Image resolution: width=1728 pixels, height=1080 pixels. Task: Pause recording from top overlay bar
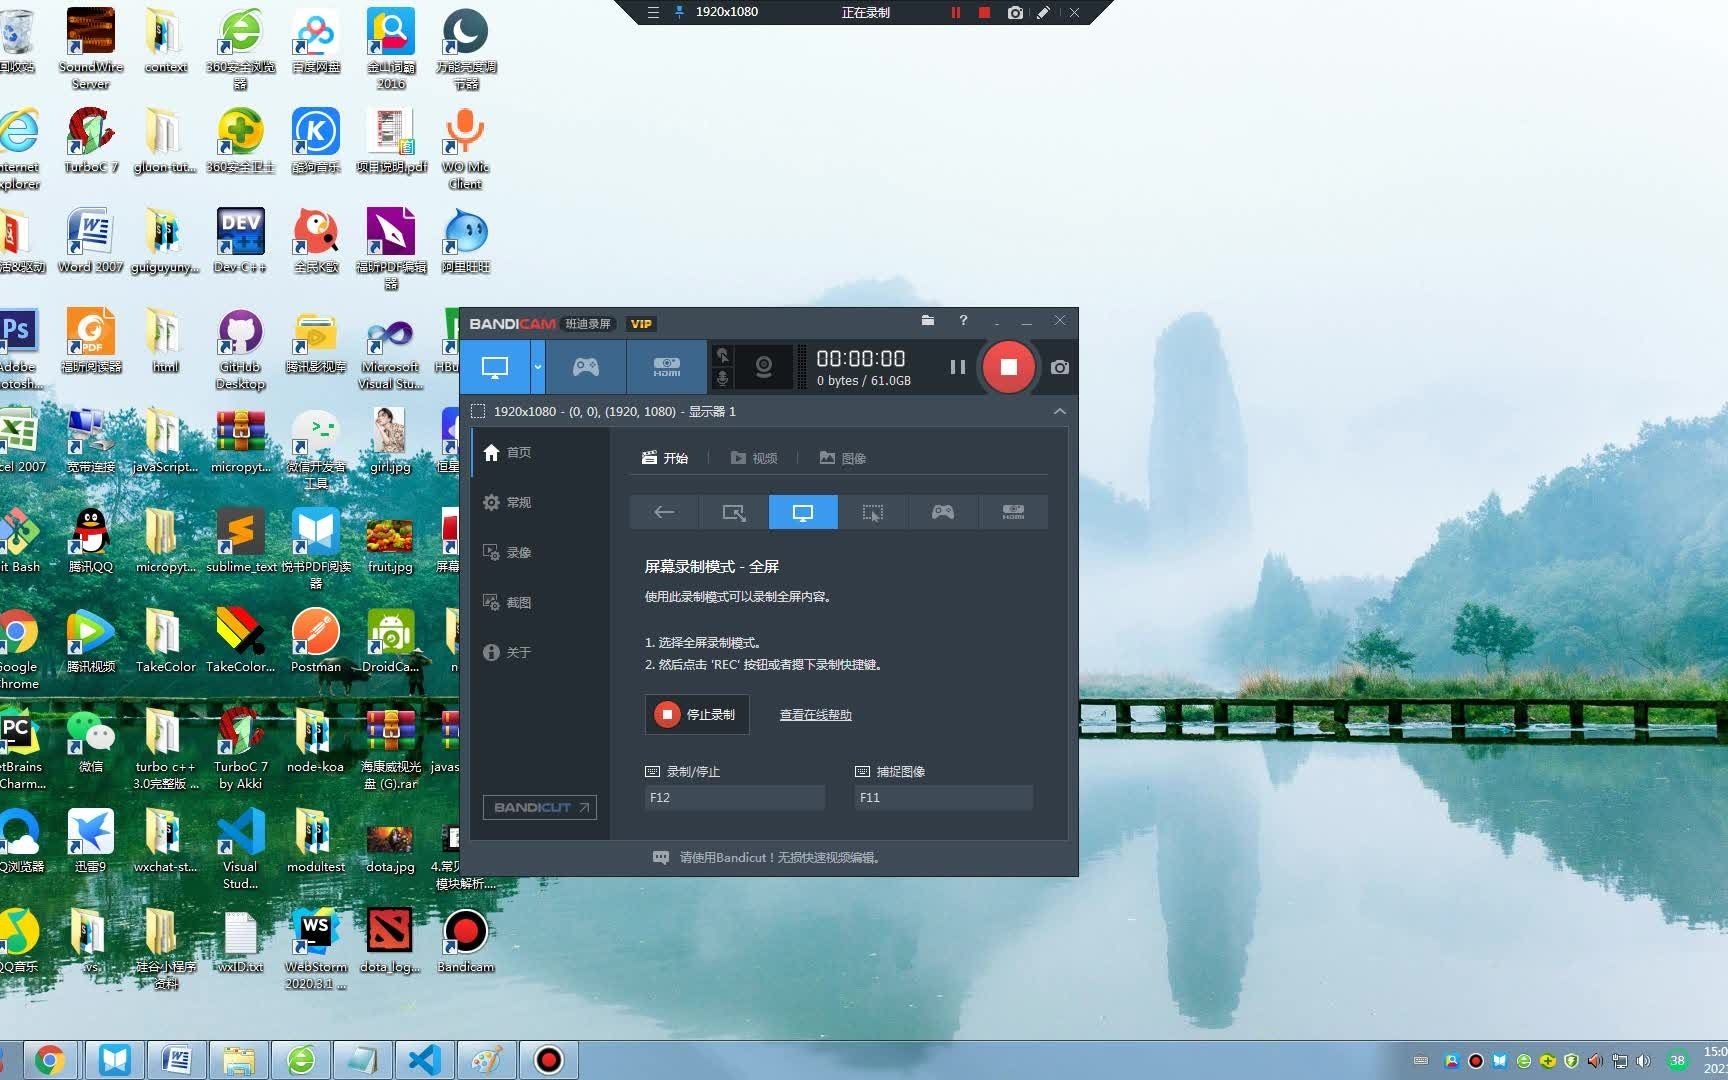tap(955, 12)
